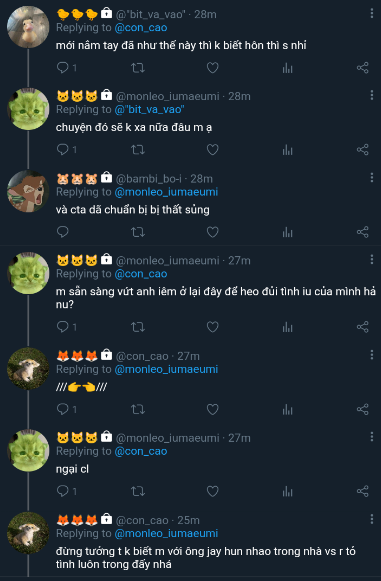Open the tweet starting "đừng tưởng t k biết"
381x581 pixels.
pos(206,558)
